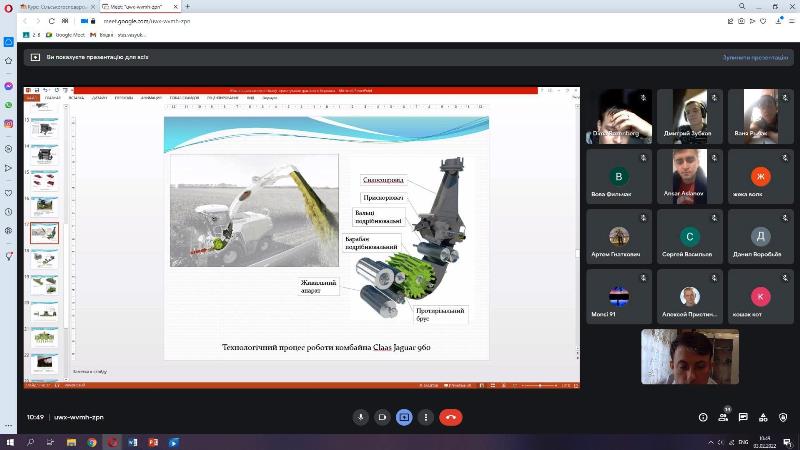
Task: Open the meeting details info icon
Action: [x=702, y=417]
